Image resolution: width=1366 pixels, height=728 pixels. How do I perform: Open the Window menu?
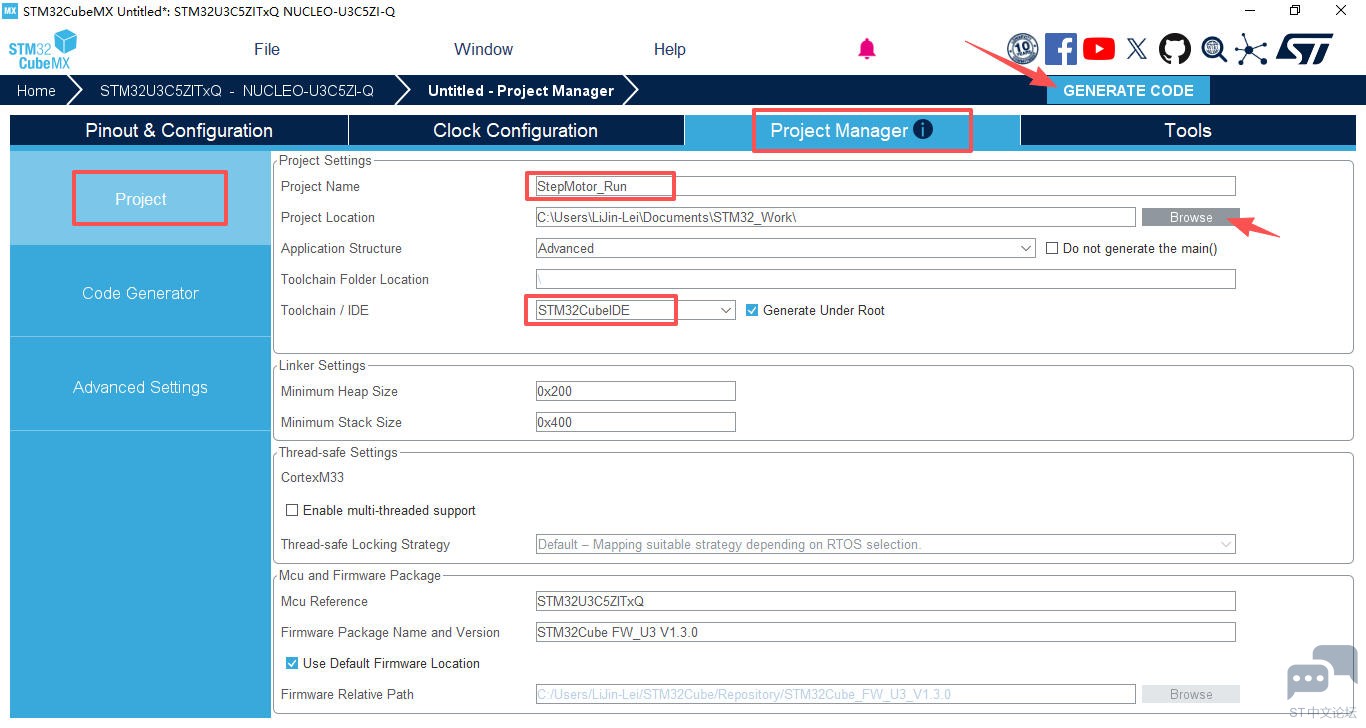[x=483, y=49]
